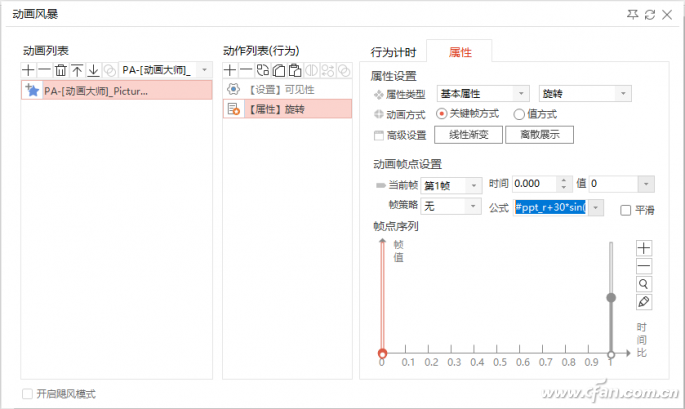Click the 时间 0.000 input field

pyautogui.click(x=535, y=184)
